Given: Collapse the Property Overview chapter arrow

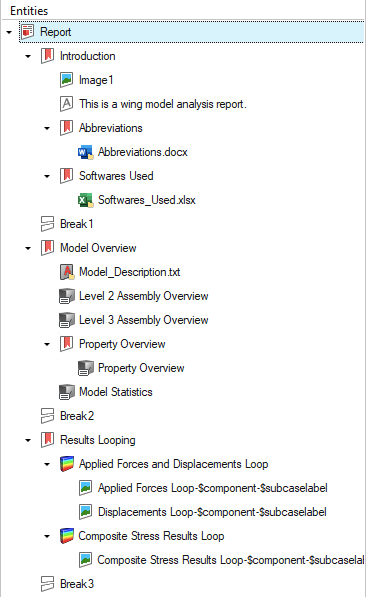Looking at the screenshot, I should [47, 344].
